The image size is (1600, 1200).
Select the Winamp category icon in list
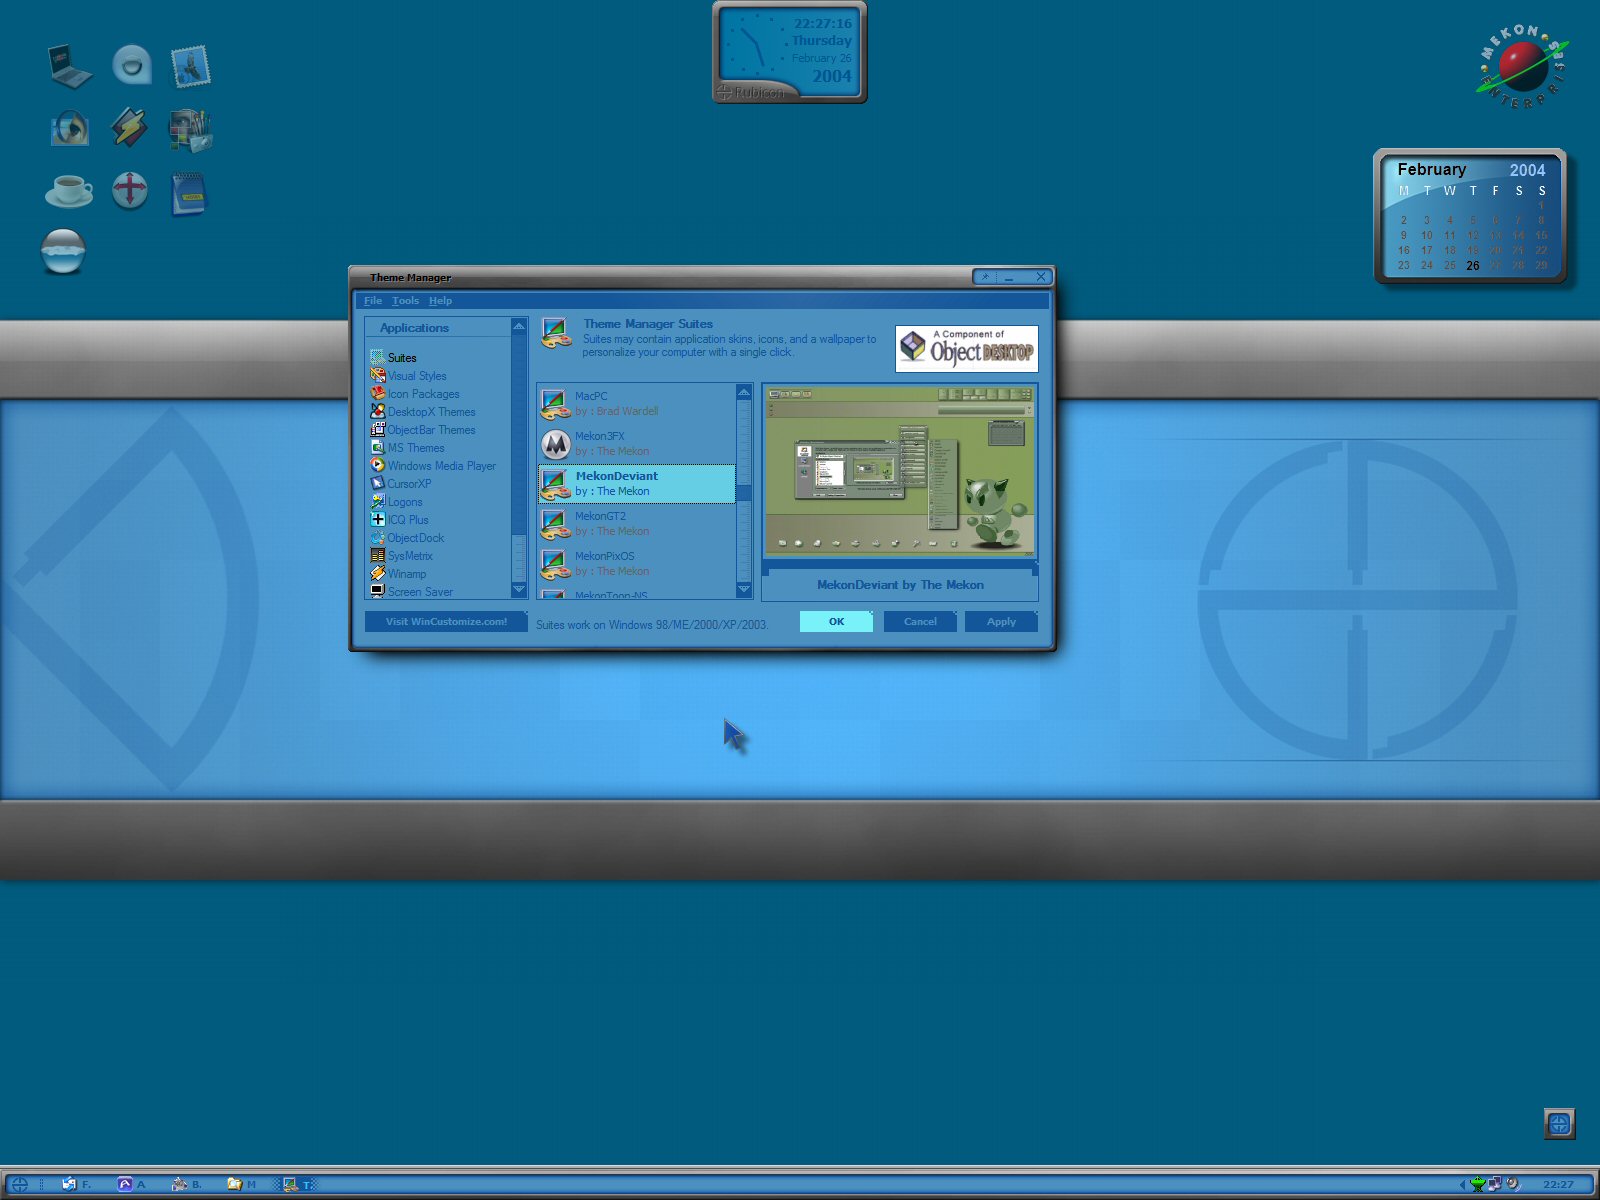(x=377, y=573)
